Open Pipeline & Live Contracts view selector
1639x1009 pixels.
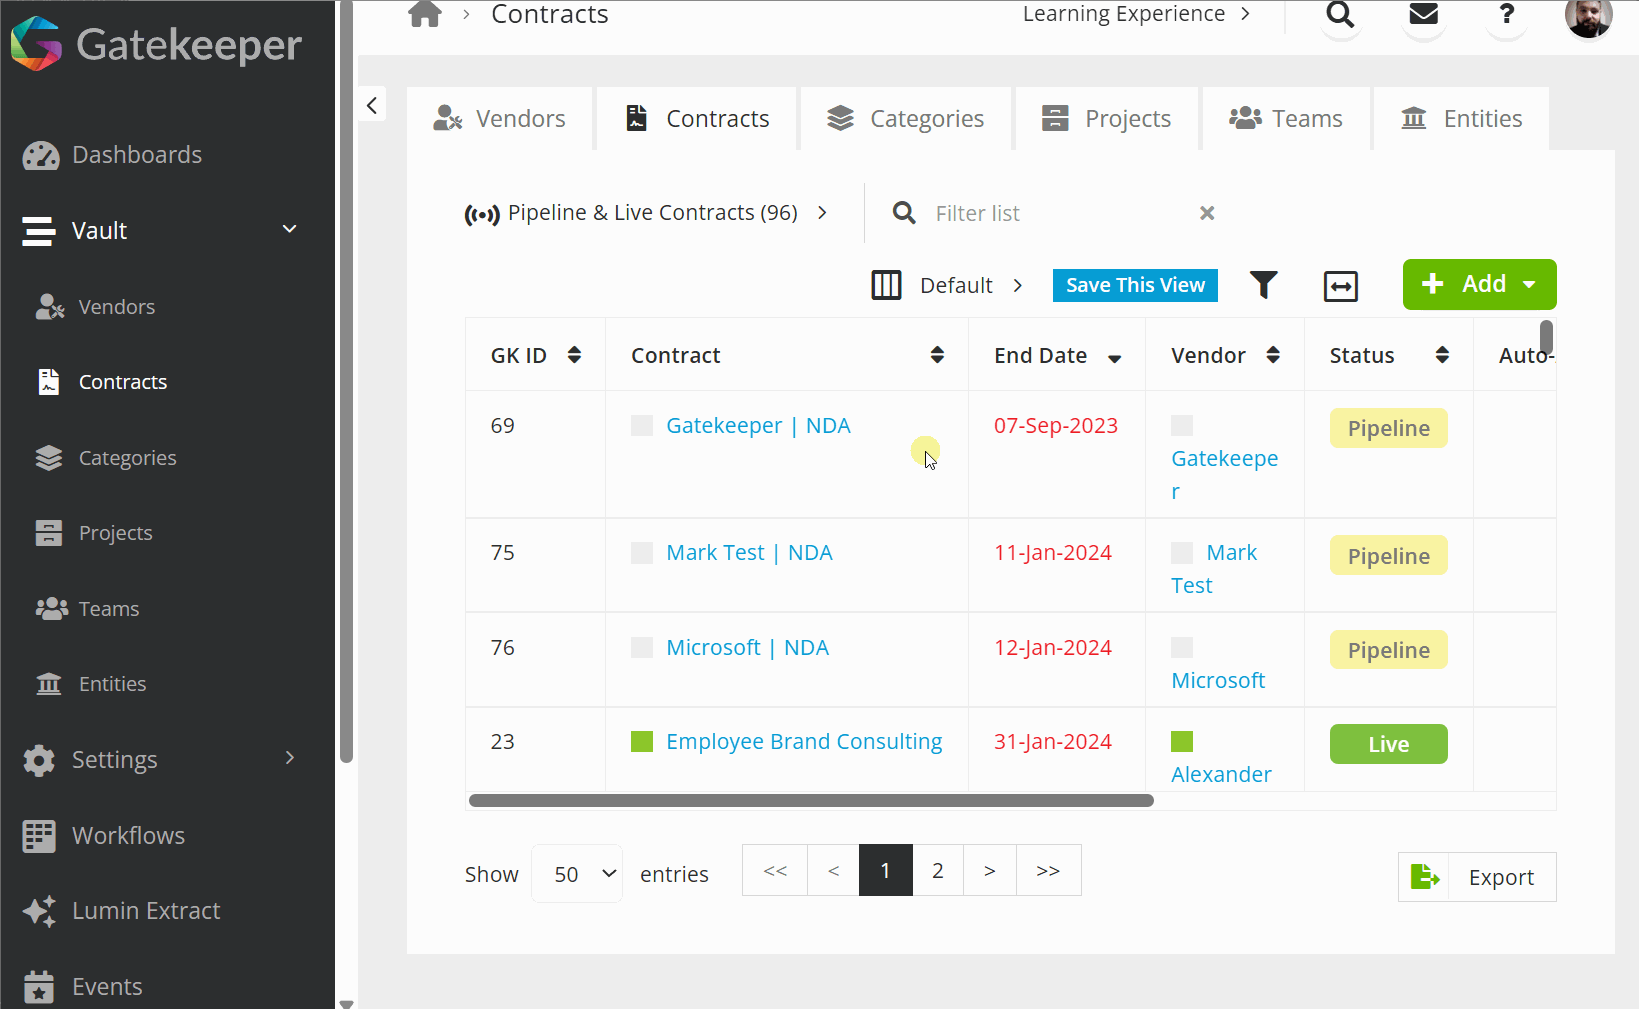pyautogui.click(x=645, y=213)
